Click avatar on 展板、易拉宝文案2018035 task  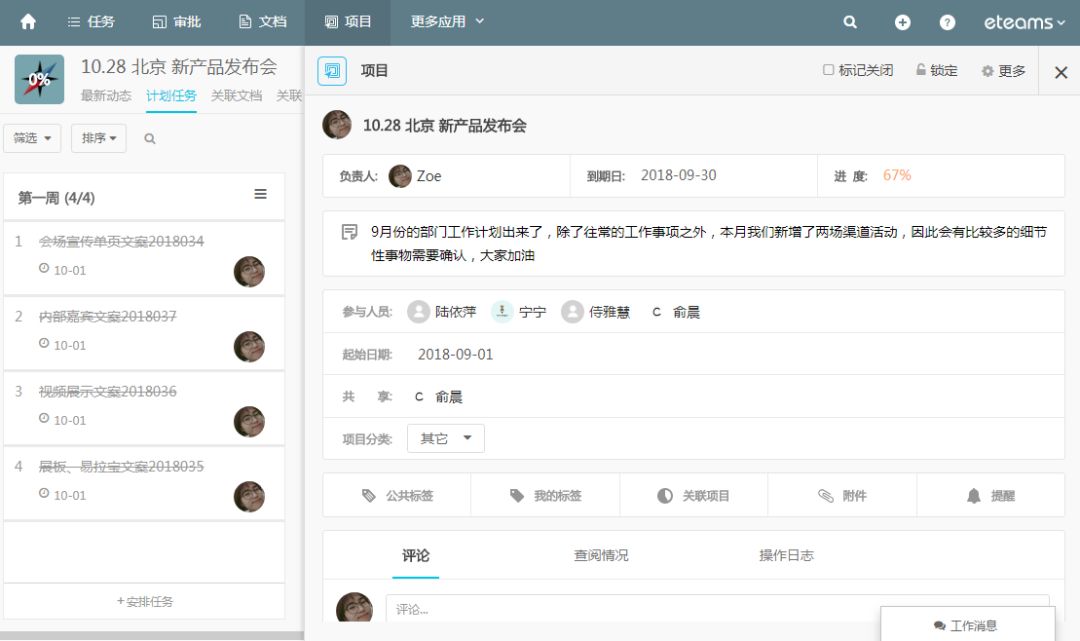pyautogui.click(x=249, y=496)
